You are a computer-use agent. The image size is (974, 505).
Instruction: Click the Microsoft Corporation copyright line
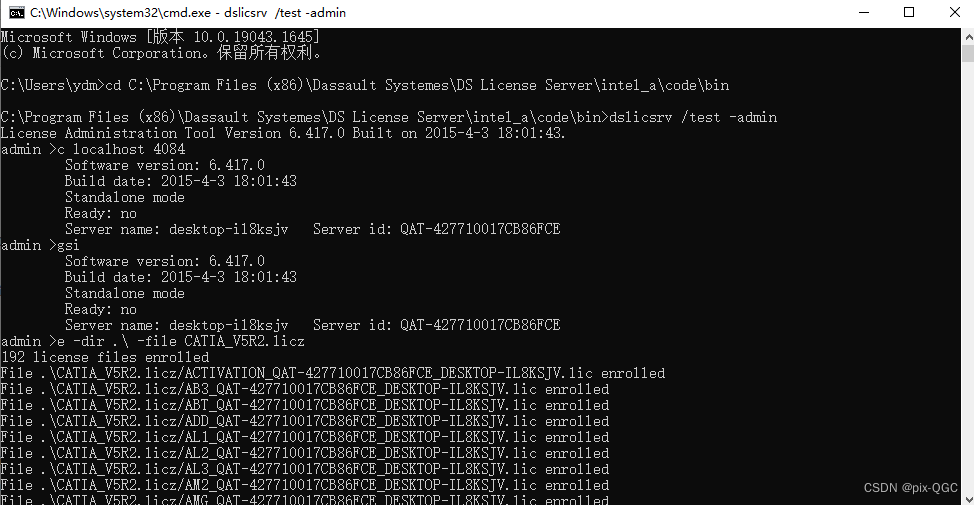coord(160,53)
